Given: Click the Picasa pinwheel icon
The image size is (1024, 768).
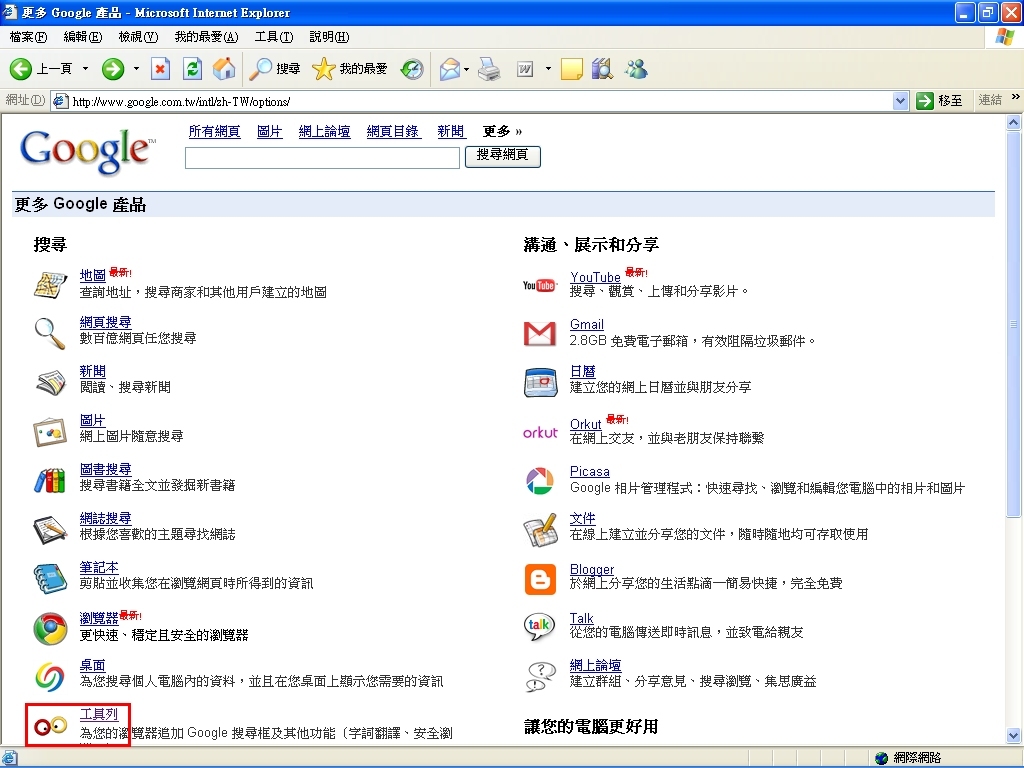Looking at the screenshot, I should point(540,481).
